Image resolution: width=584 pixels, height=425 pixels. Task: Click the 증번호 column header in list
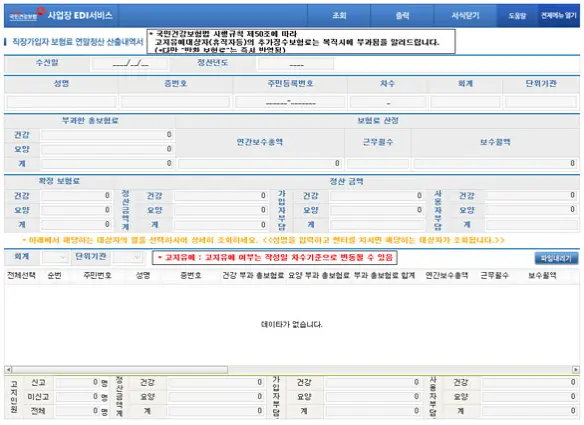(191, 276)
